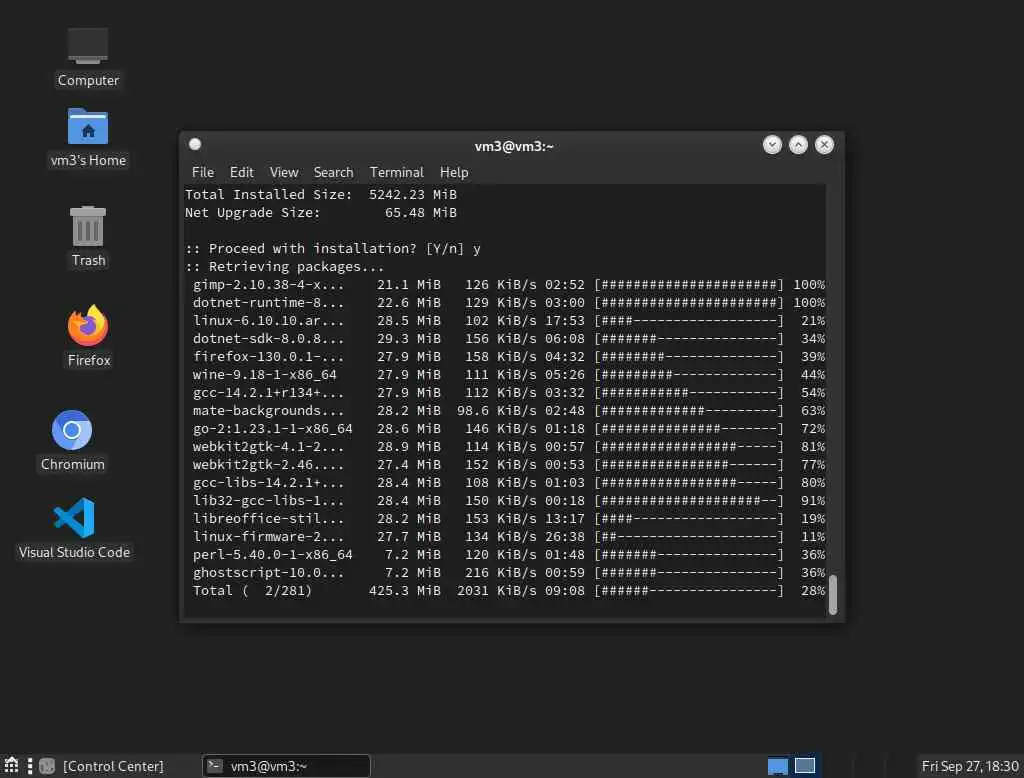Click the 26:38 remaining time value
This screenshot has height=778, width=1024.
point(565,536)
